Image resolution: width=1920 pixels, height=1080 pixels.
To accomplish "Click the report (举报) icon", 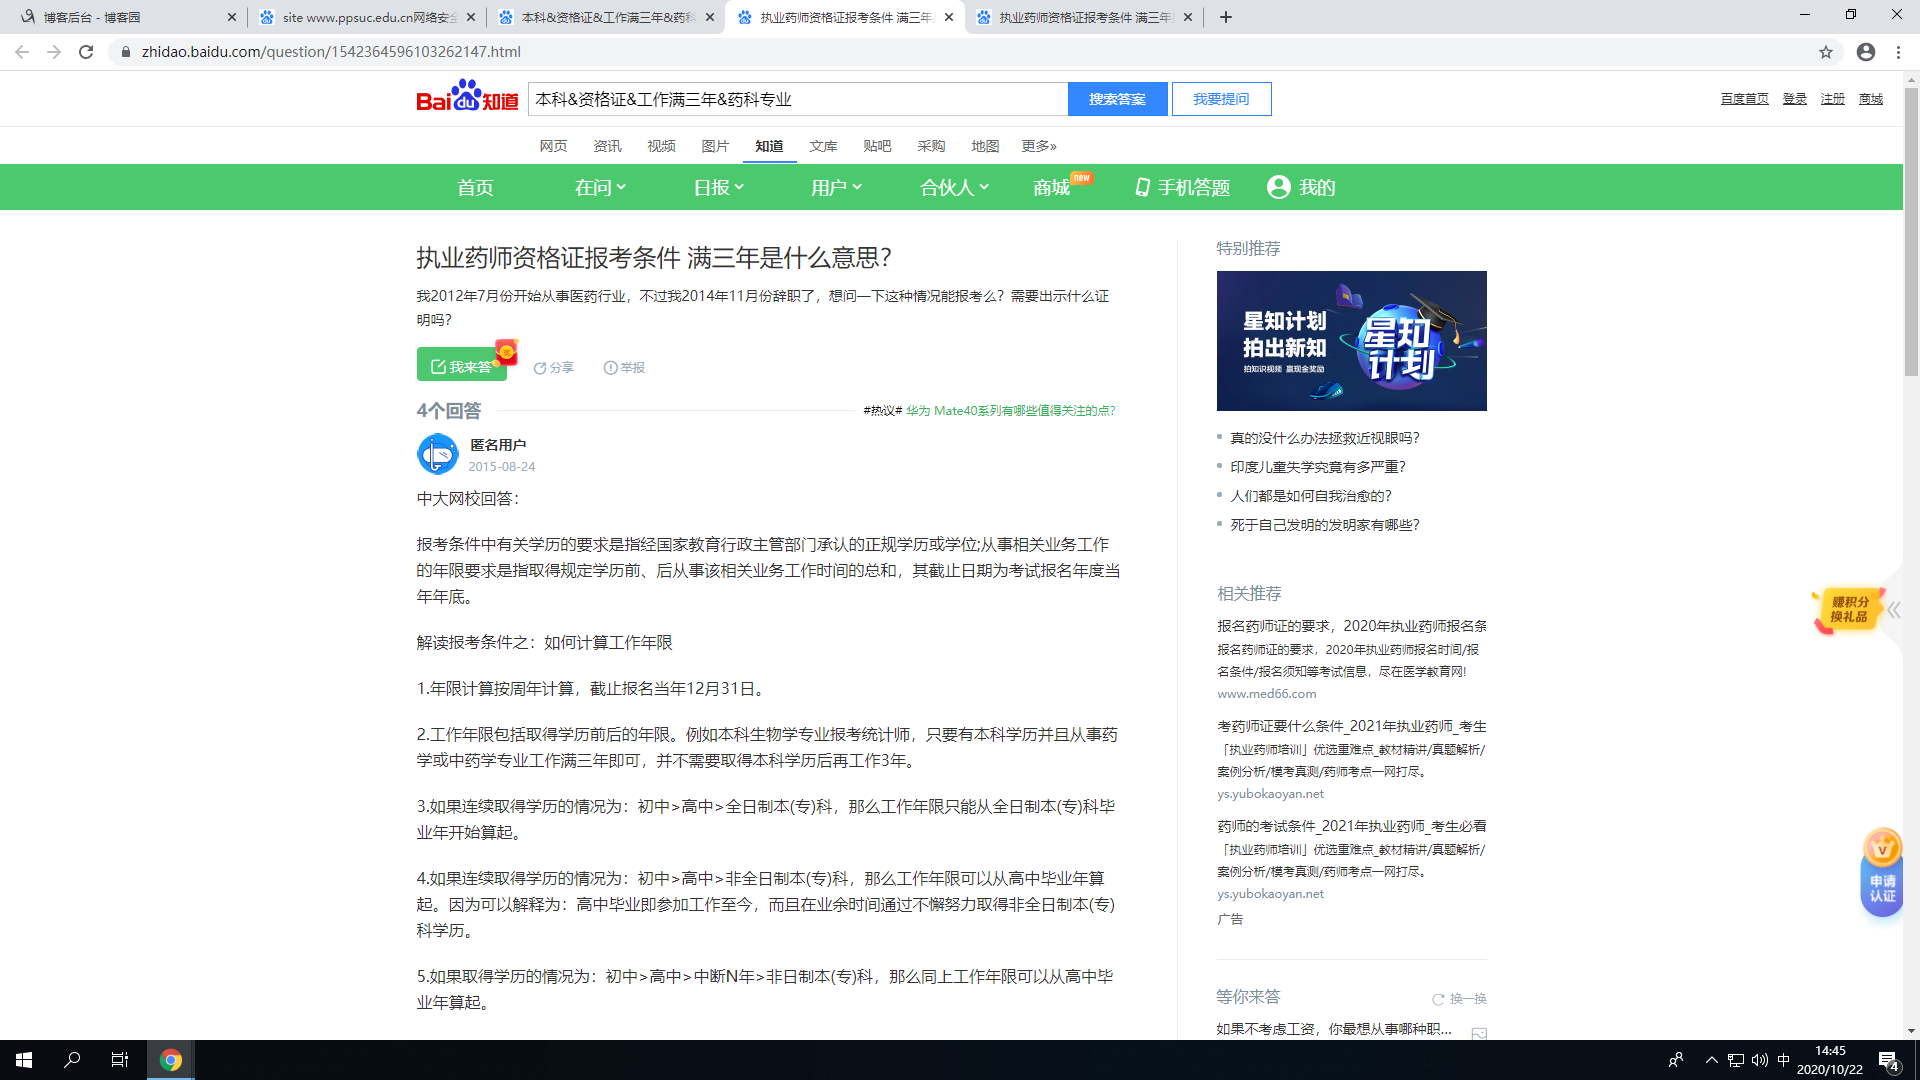I will pyautogui.click(x=610, y=368).
